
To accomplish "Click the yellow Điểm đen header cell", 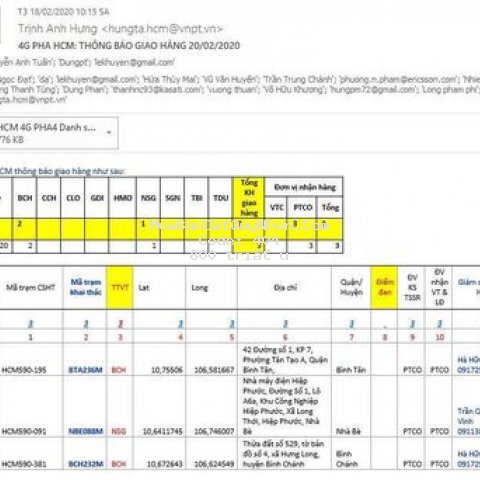I will pyautogui.click(x=384, y=288).
